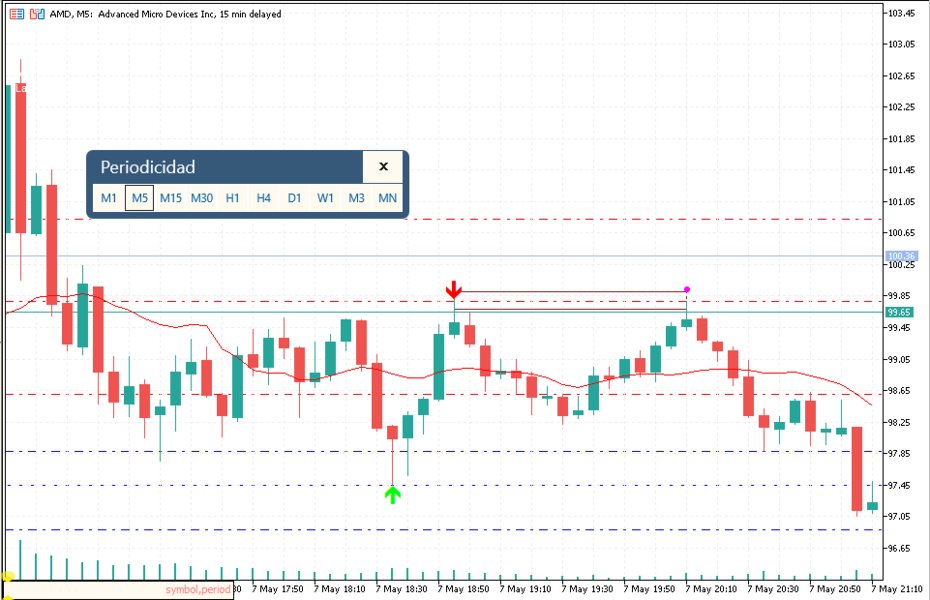Click the 101.05 price scale value
This screenshot has height=600, width=930.
pyautogui.click(x=902, y=202)
